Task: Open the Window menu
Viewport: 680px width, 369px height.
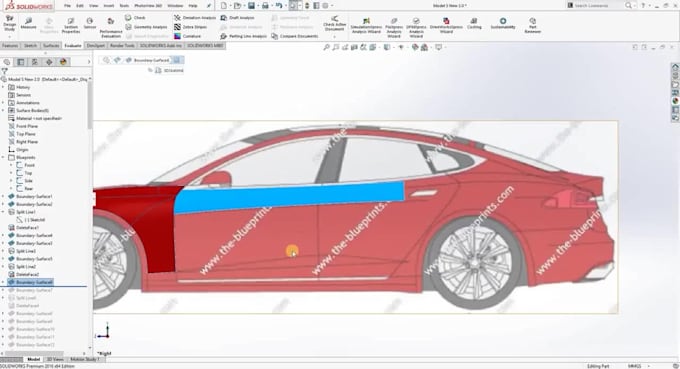Action: 175,6
